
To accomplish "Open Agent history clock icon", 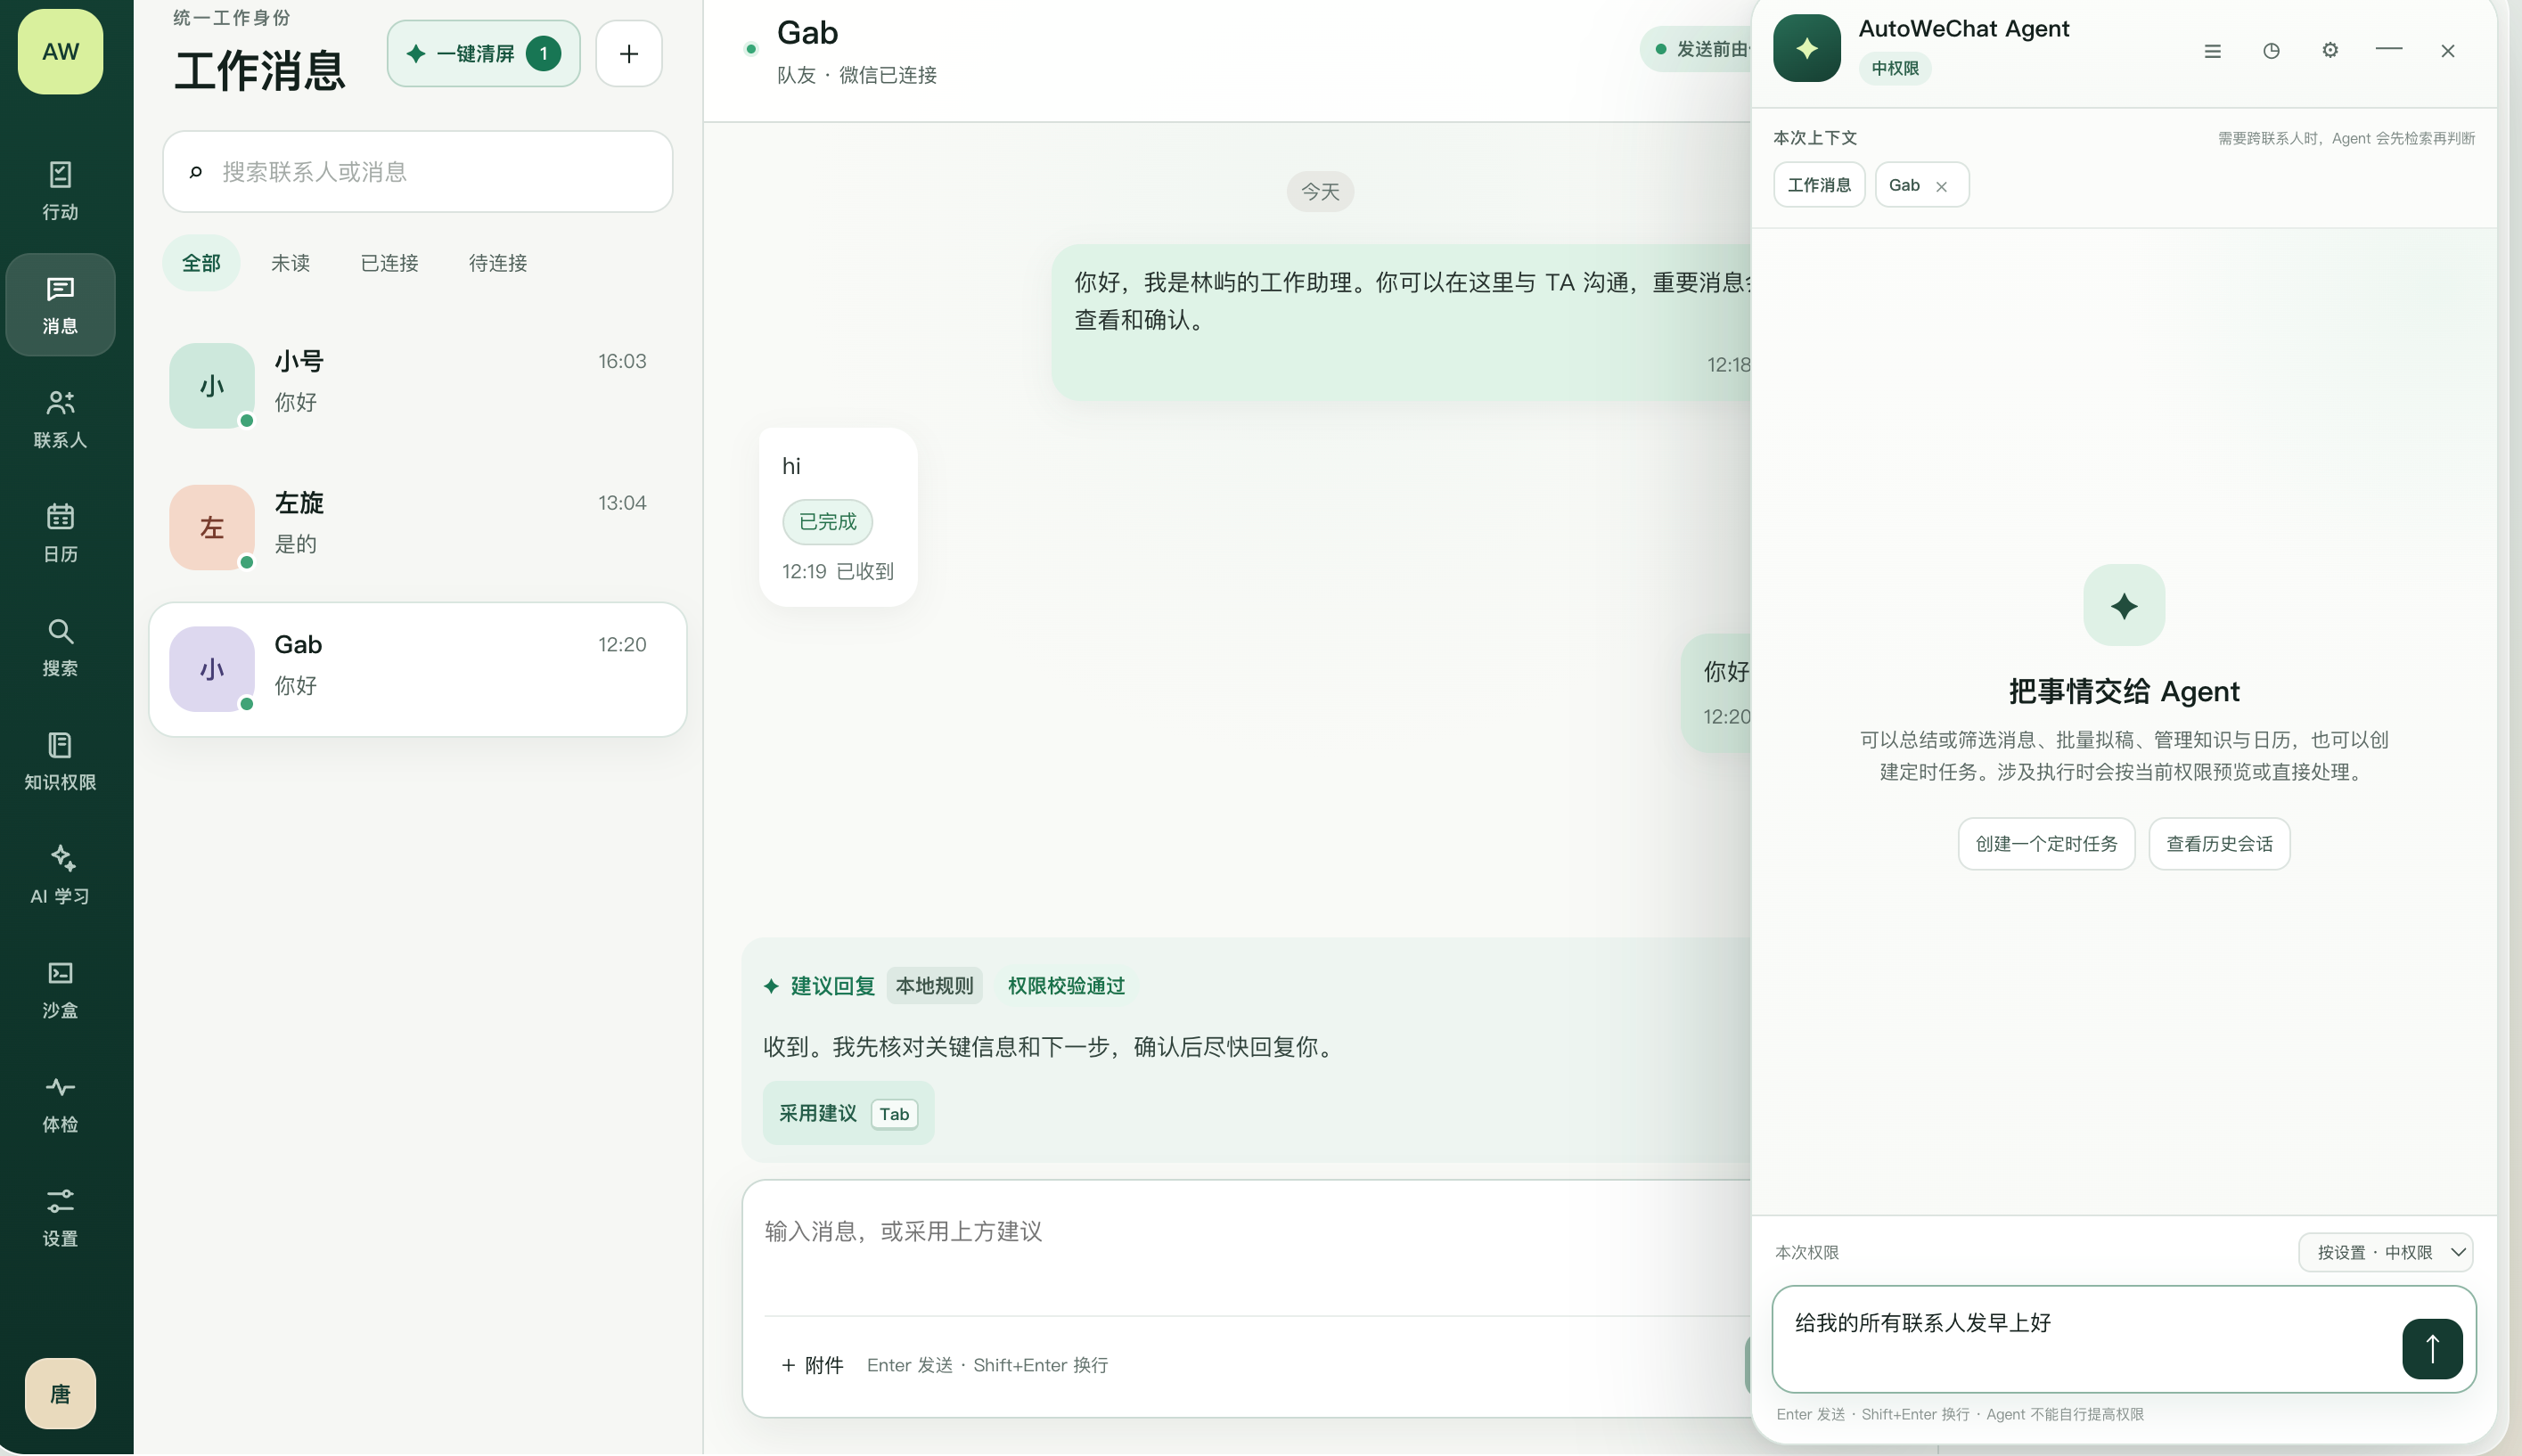I will click(x=2271, y=50).
